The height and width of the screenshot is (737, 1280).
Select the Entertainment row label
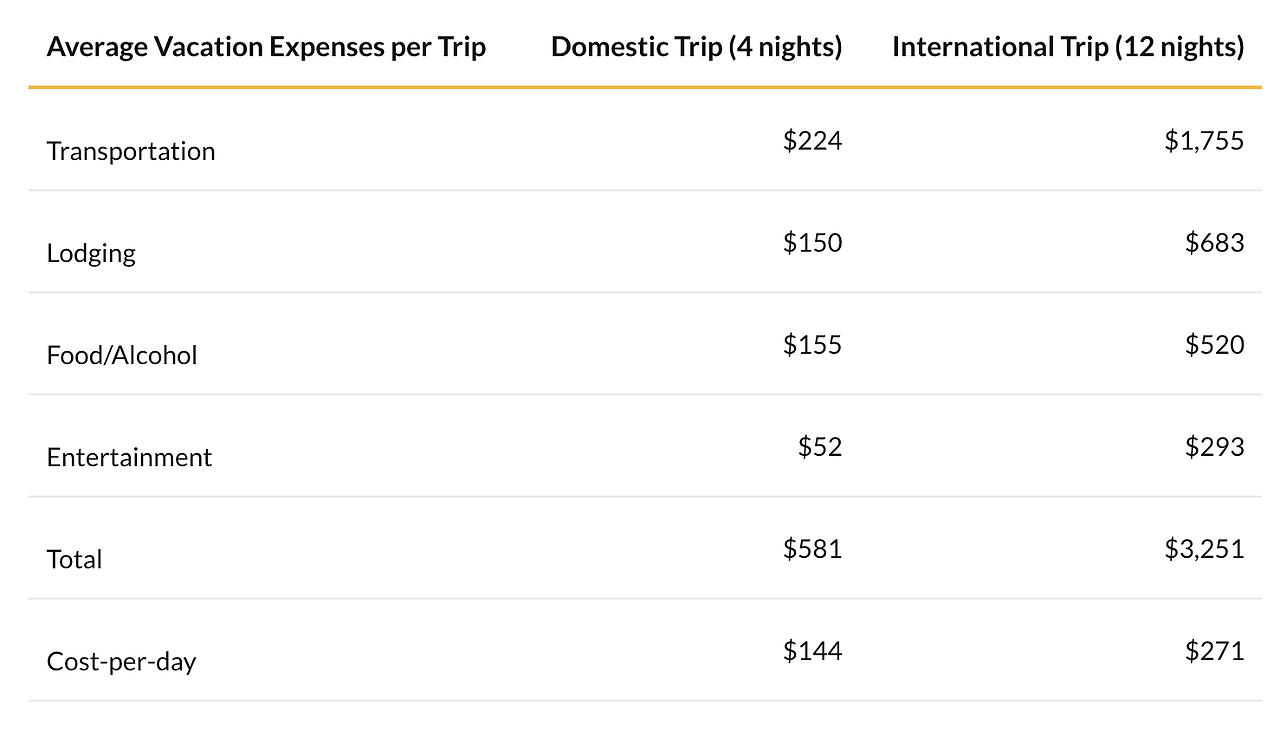(x=129, y=457)
